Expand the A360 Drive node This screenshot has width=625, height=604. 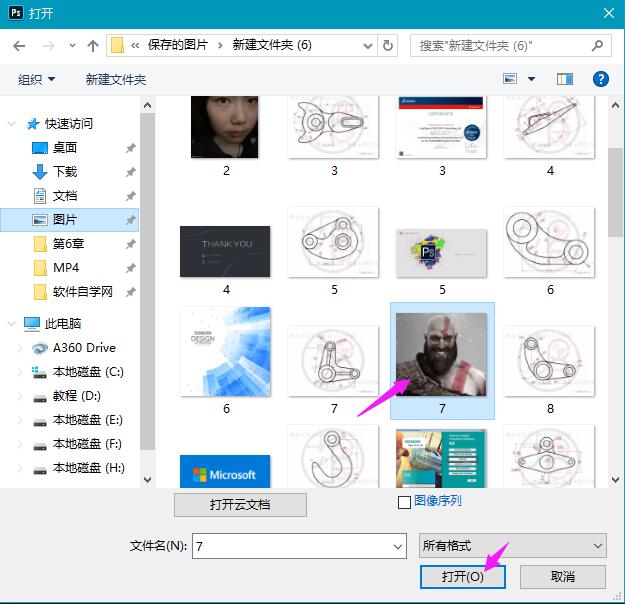click(x=19, y=348)
